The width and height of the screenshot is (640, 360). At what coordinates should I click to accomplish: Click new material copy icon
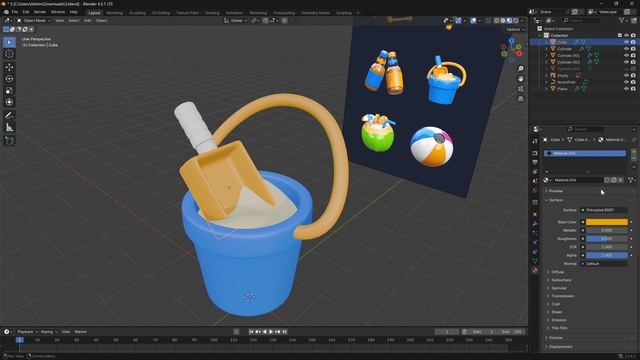[x=613, y=180]
